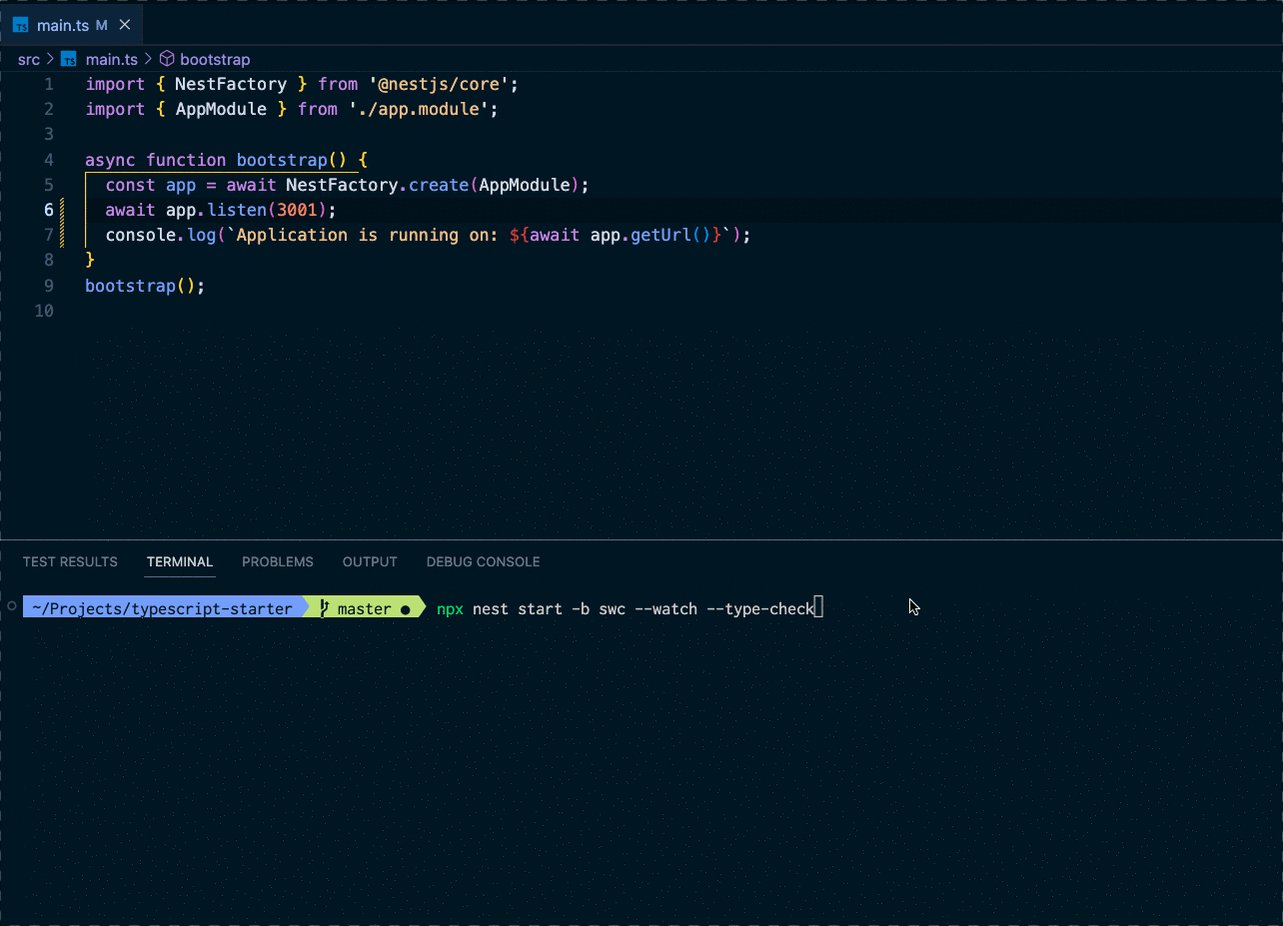Image resolution: width=1283 pixels, height=926 pixels.
Task: Select the TEST RESULTS tab
Action: pyautogui.click(x=70, y=562)
